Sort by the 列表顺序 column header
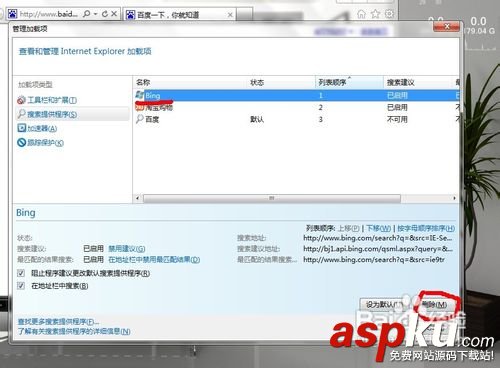This screenshot has height=368, width=500. pyautogui.click(x=349, y=82)
